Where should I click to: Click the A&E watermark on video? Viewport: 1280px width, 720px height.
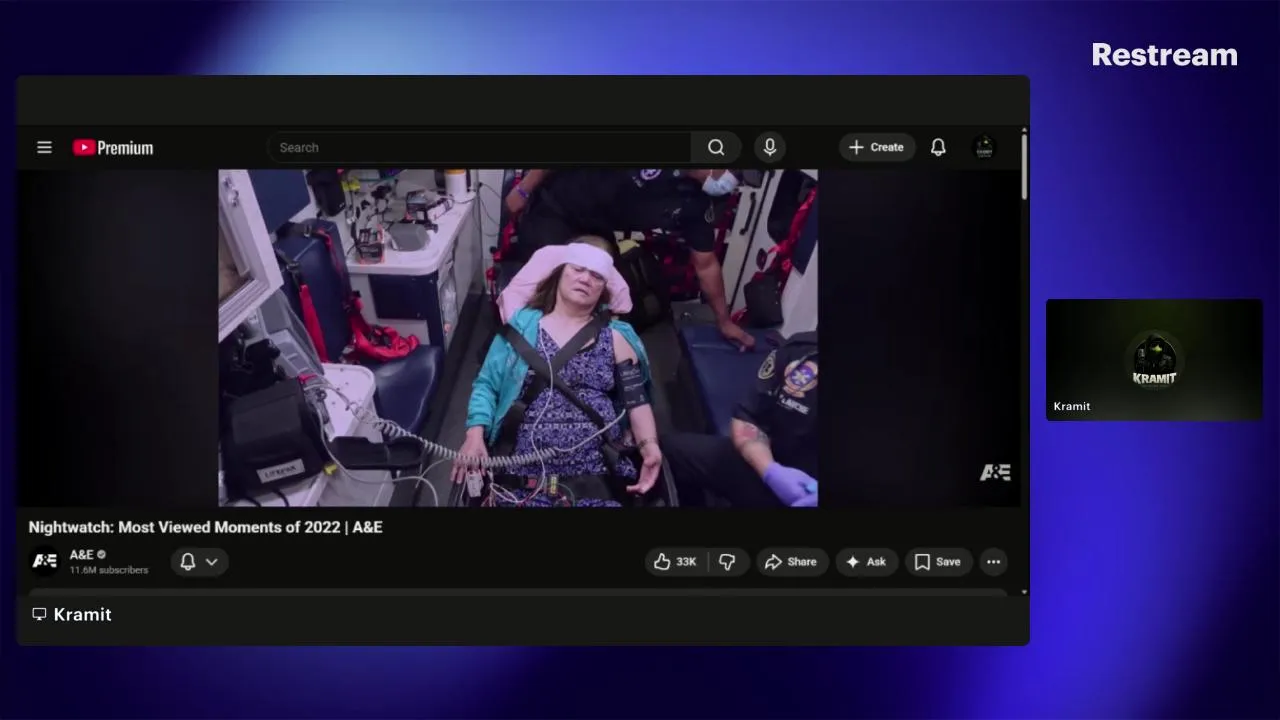[995, 472]
